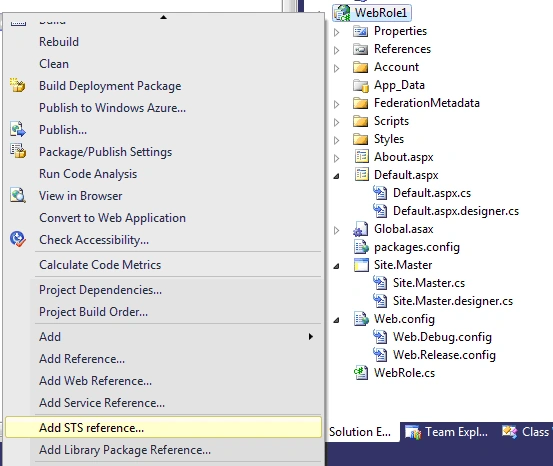This screenshot has width=553, height=466.
Task: Collapse the Web.config node
Action: pos(336,320)
